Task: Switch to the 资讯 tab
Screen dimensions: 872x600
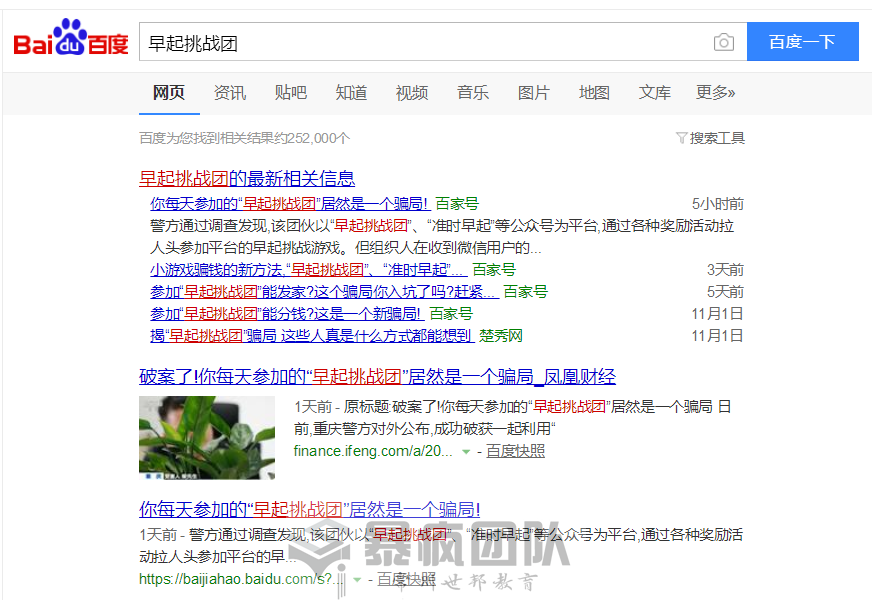Action: 230,93
